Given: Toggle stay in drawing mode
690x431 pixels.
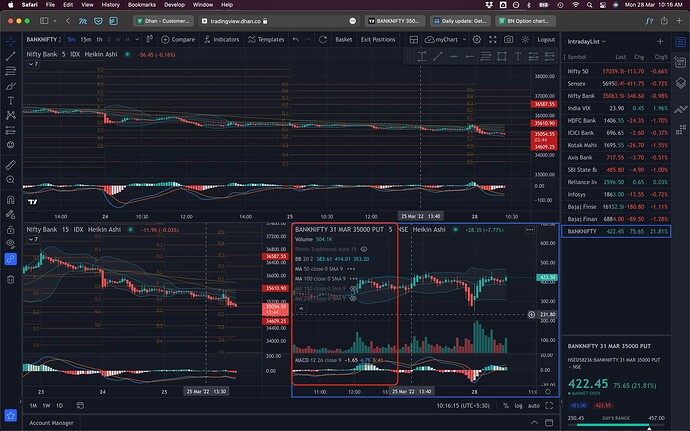Looking at the screenshot, I should [11, 214].
